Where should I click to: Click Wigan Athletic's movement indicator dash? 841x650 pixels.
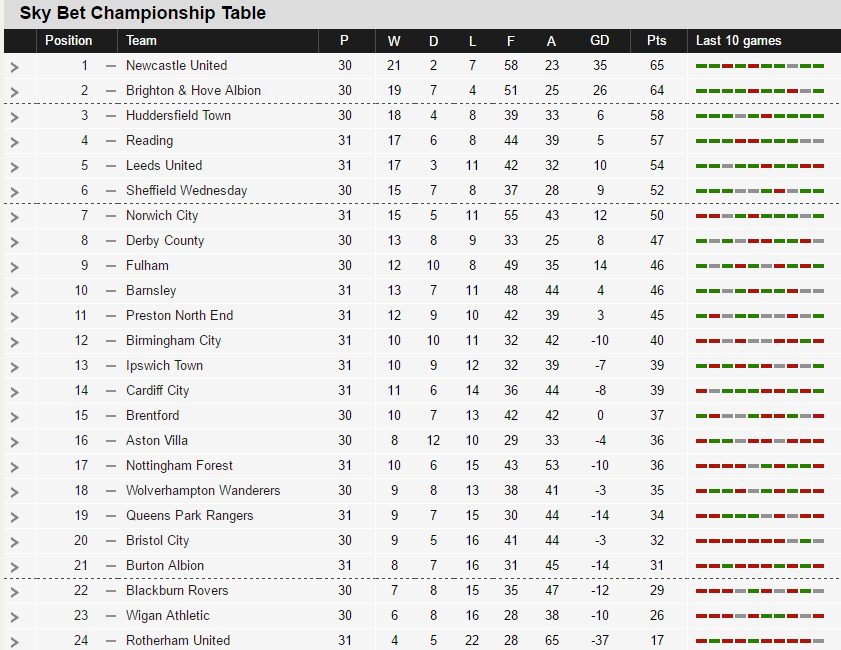[110, 616]
